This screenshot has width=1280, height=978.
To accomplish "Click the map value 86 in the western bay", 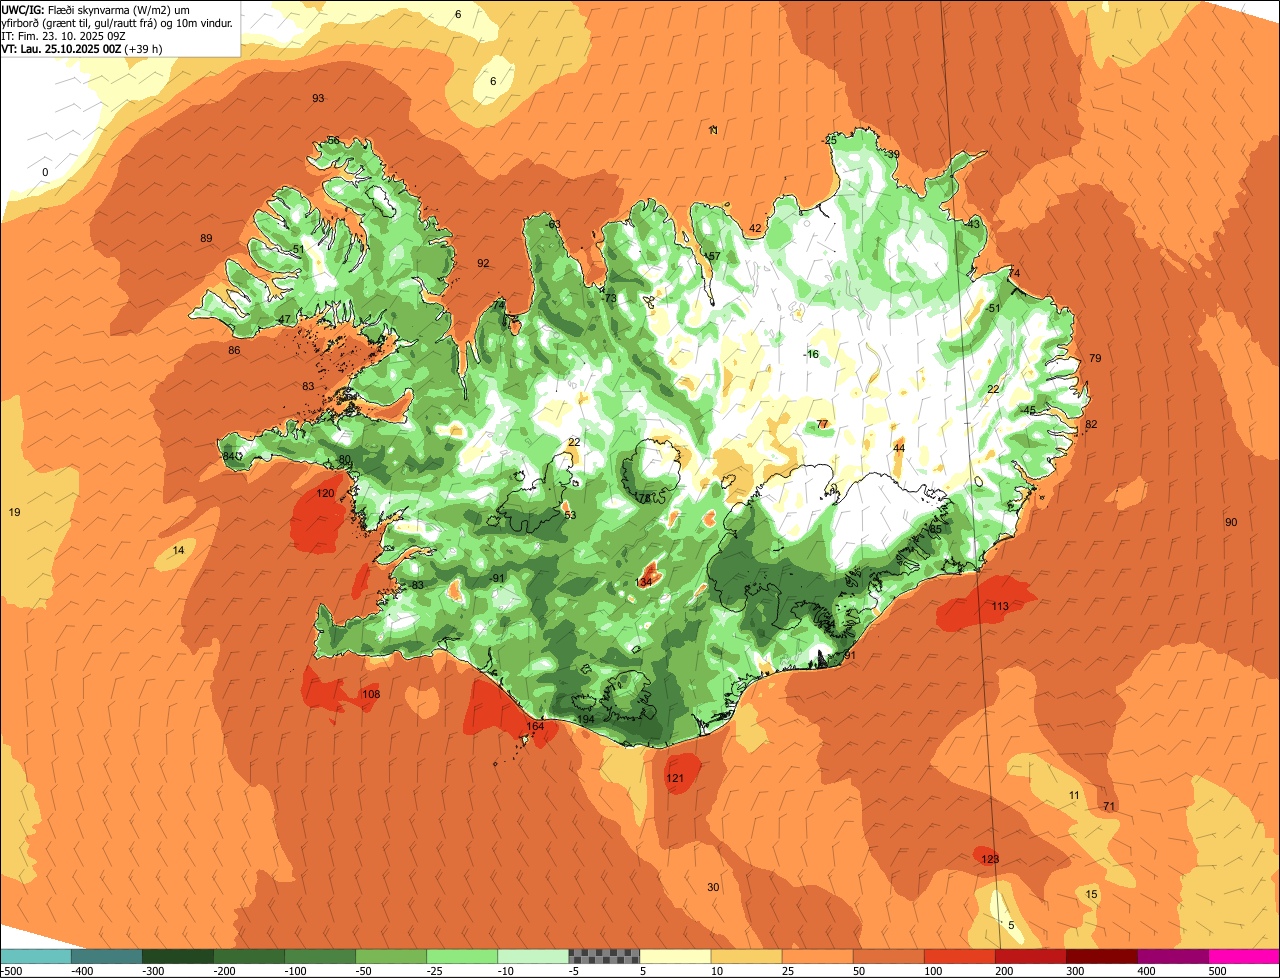I will pos(234,350).
